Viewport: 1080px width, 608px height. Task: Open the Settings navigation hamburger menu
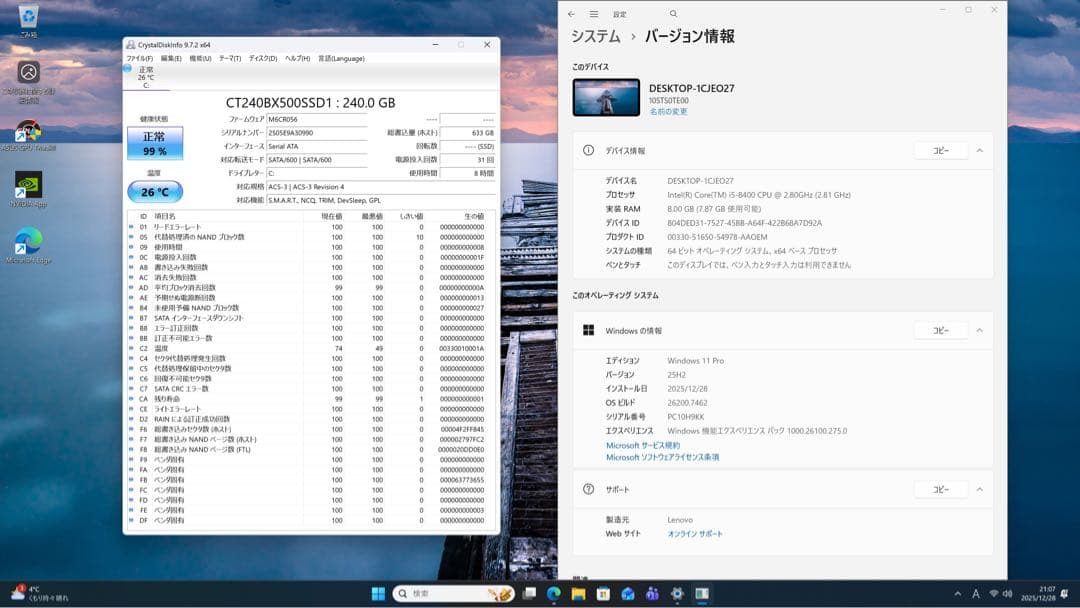(x=596, y=14)
